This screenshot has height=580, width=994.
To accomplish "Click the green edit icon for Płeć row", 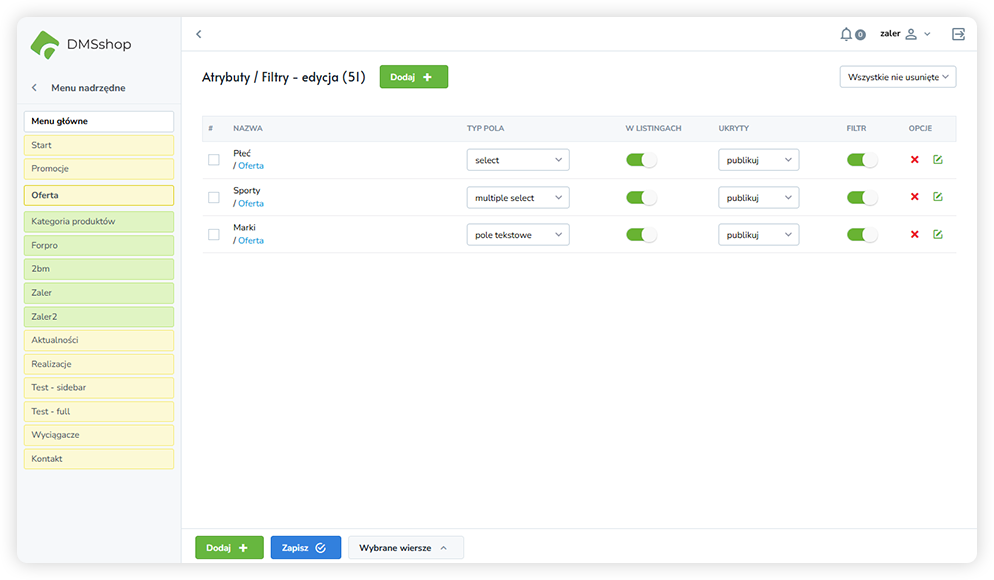I will point(937,160).
